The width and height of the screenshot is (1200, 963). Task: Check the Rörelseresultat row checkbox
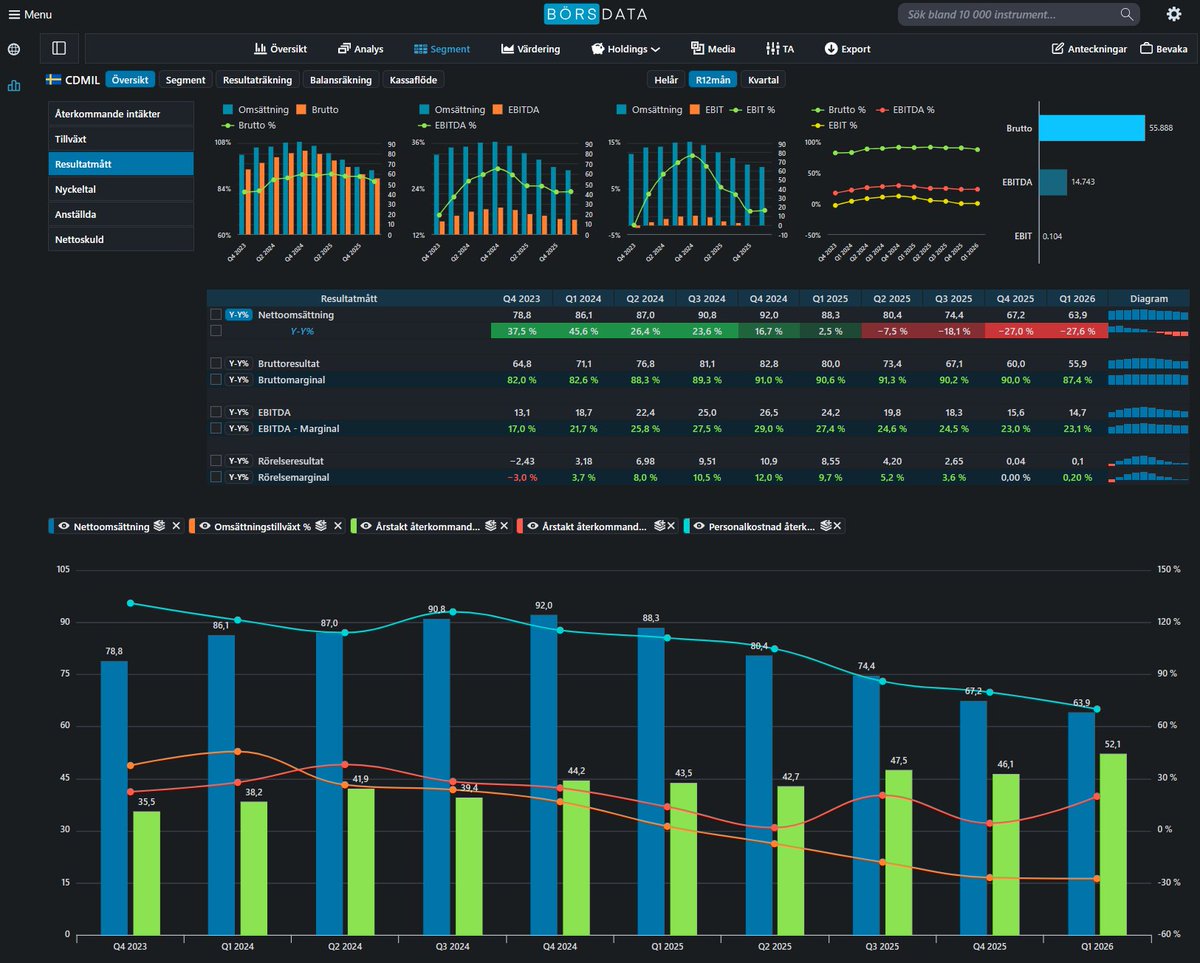216,461
